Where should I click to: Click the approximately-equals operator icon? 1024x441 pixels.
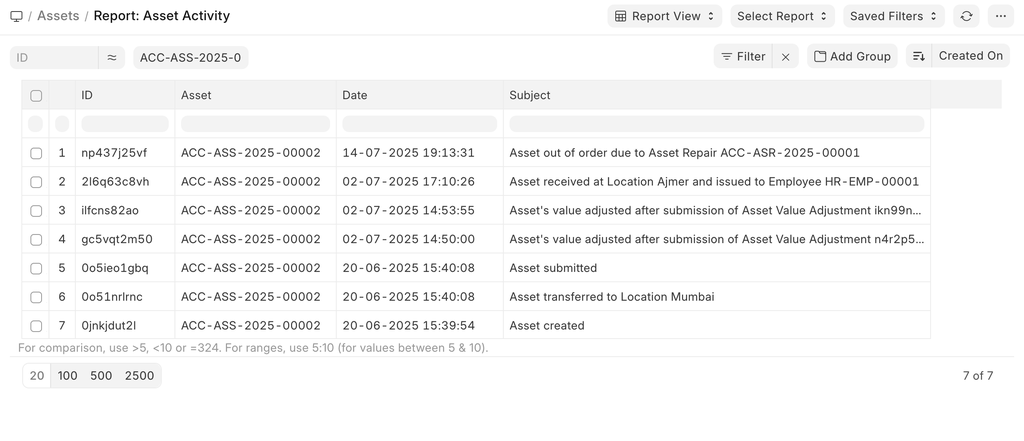[112, 58]
